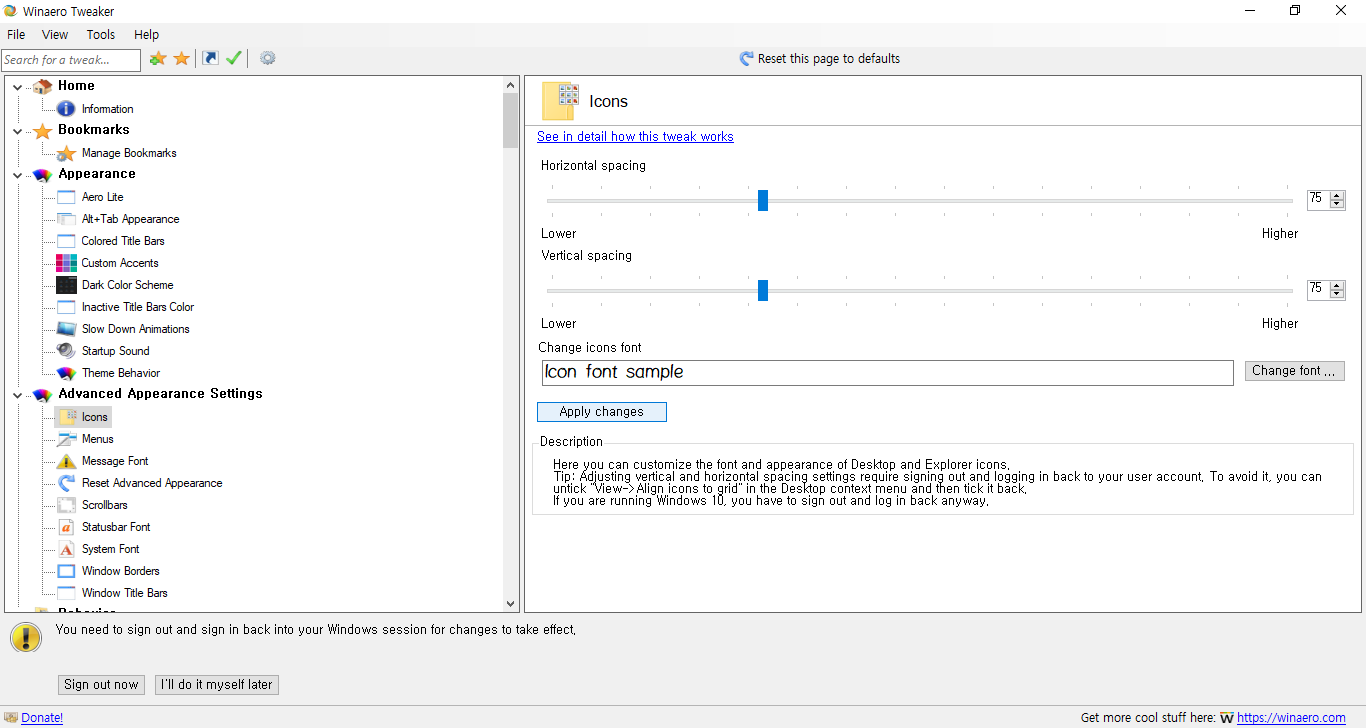Select the Bookmarks tree item
This screenshot has height=728, width=1366.
coord(94,130)
